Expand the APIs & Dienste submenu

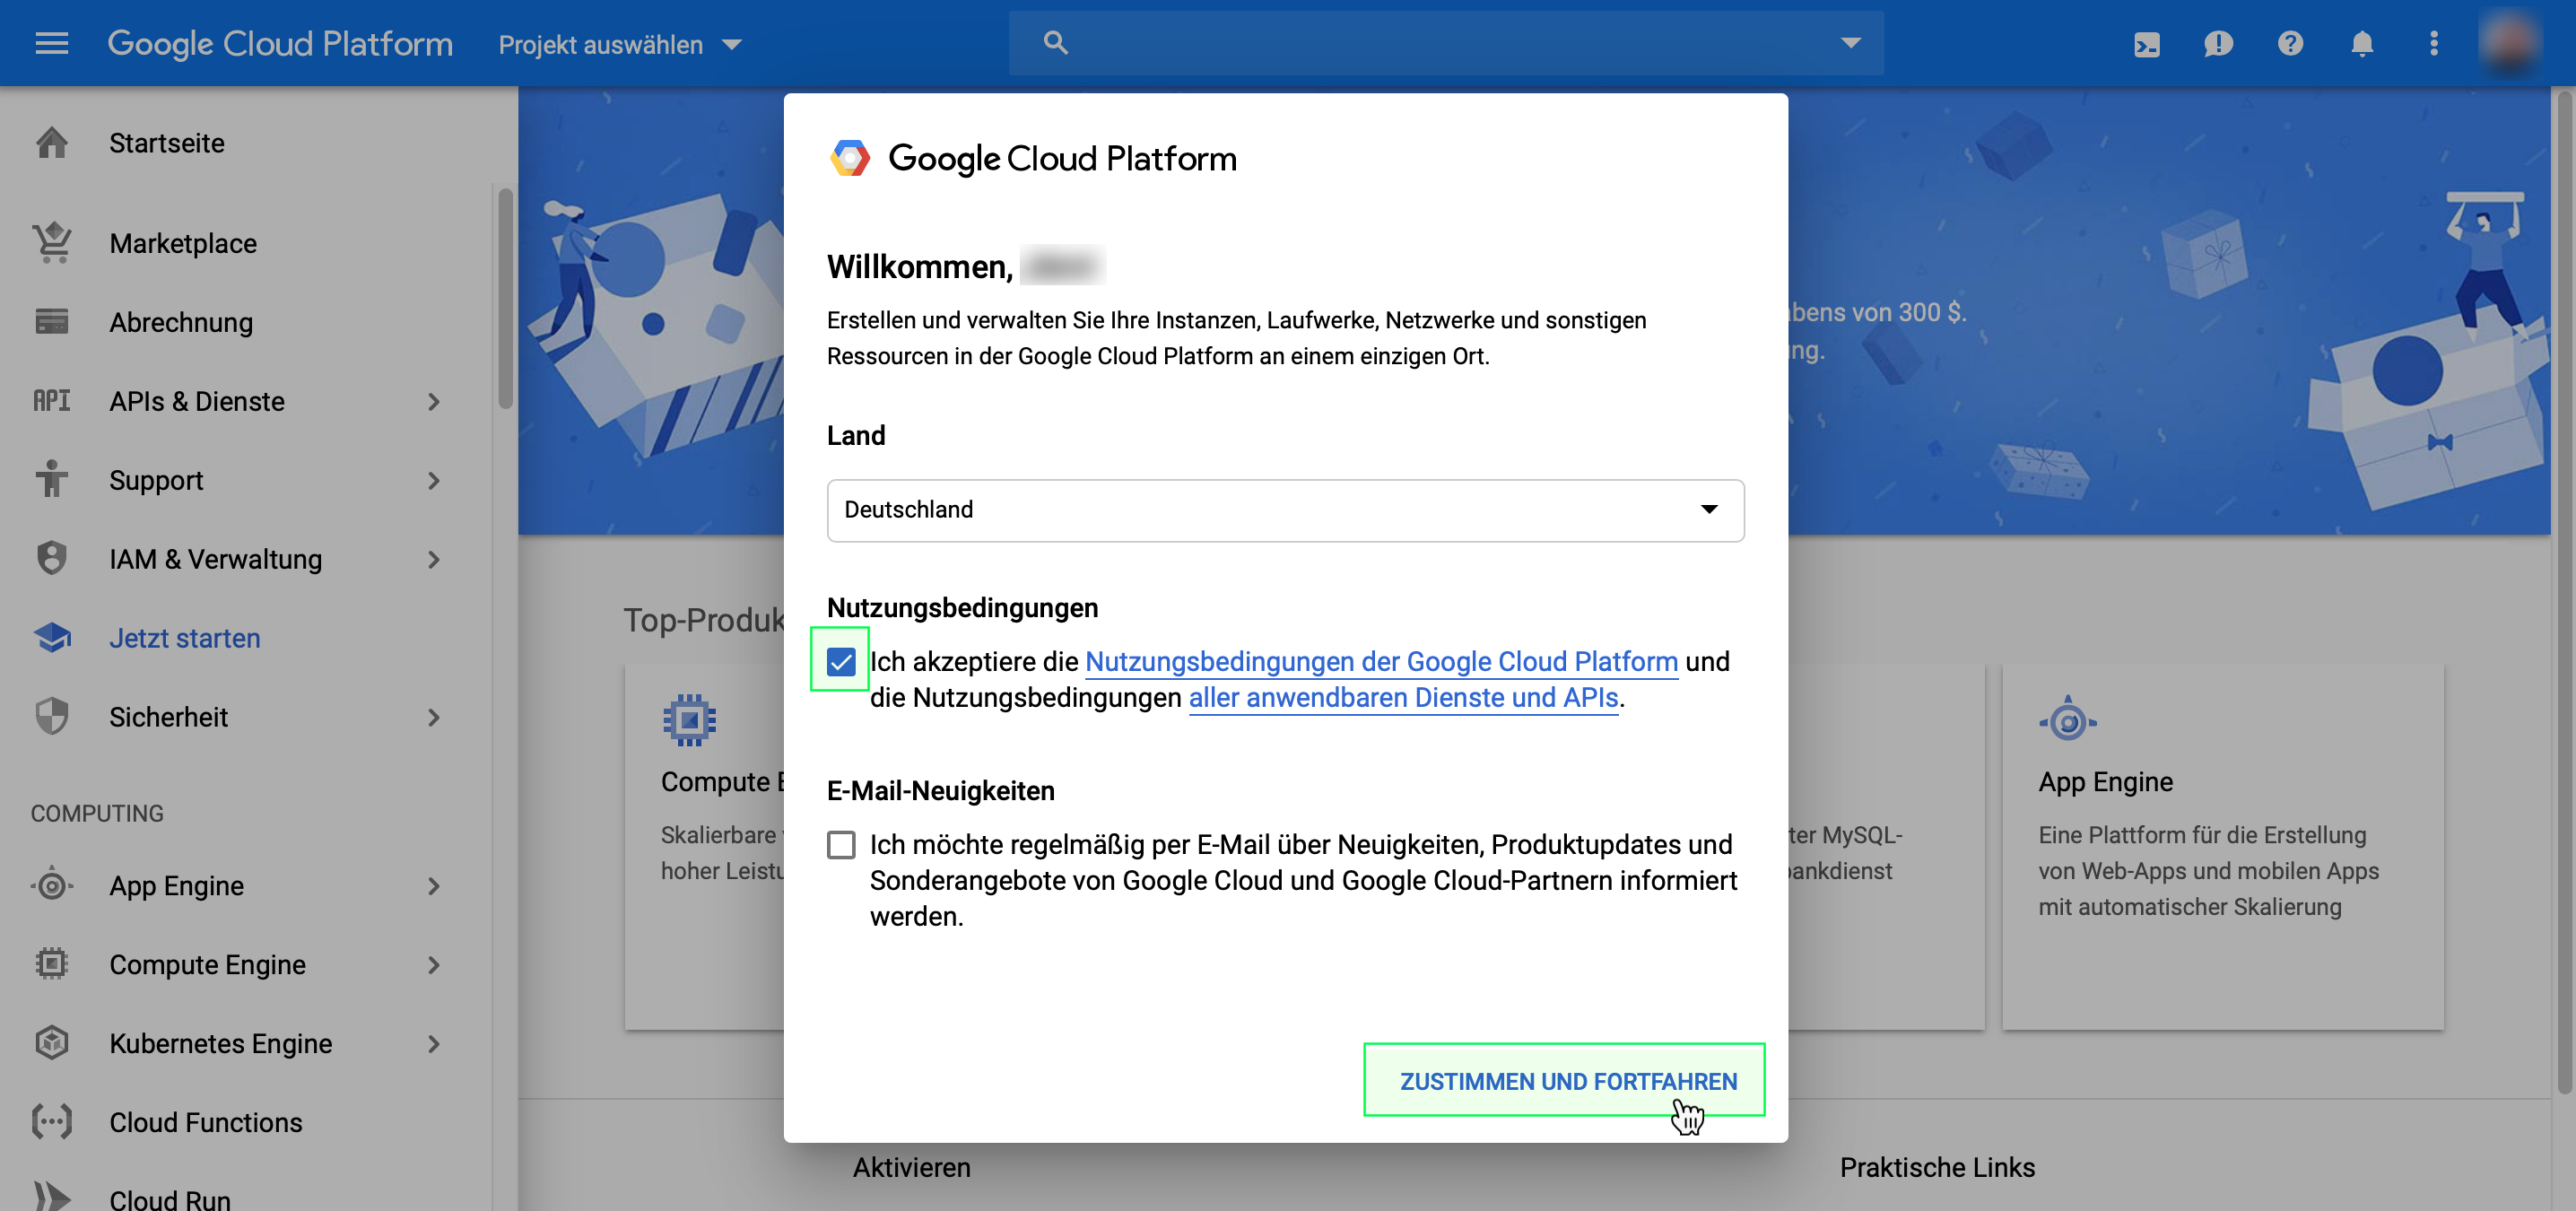tap(433, 401)
